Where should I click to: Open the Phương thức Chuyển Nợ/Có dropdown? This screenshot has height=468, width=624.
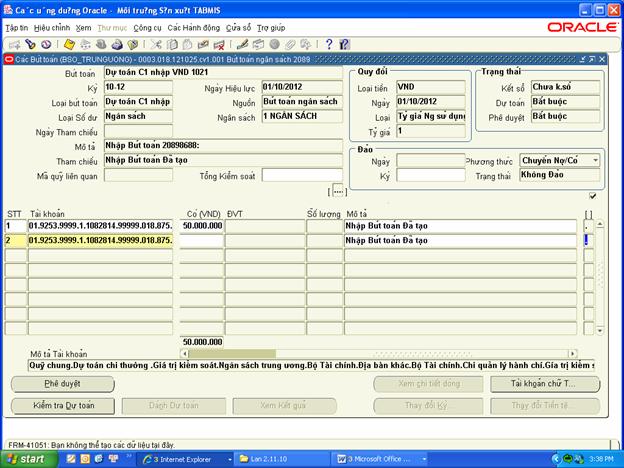(x=595, y=160)
